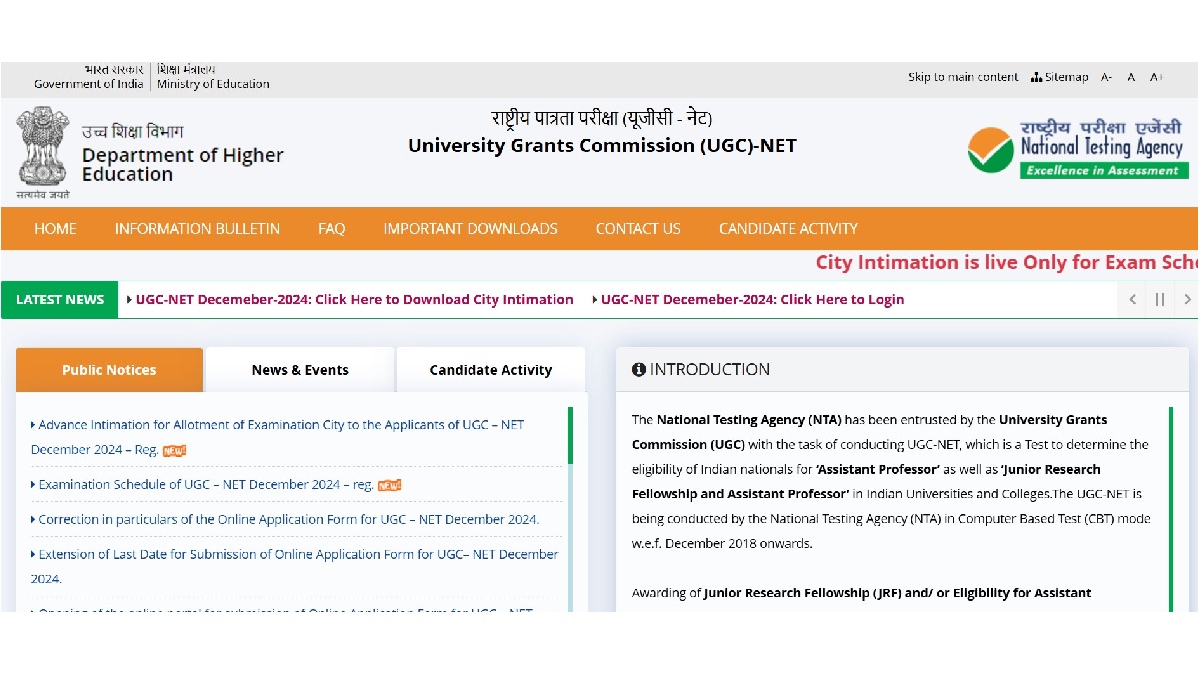Open the INFORMATION BULLETIN menu
Screen dimensions: 1200x675
coord(197,229)
